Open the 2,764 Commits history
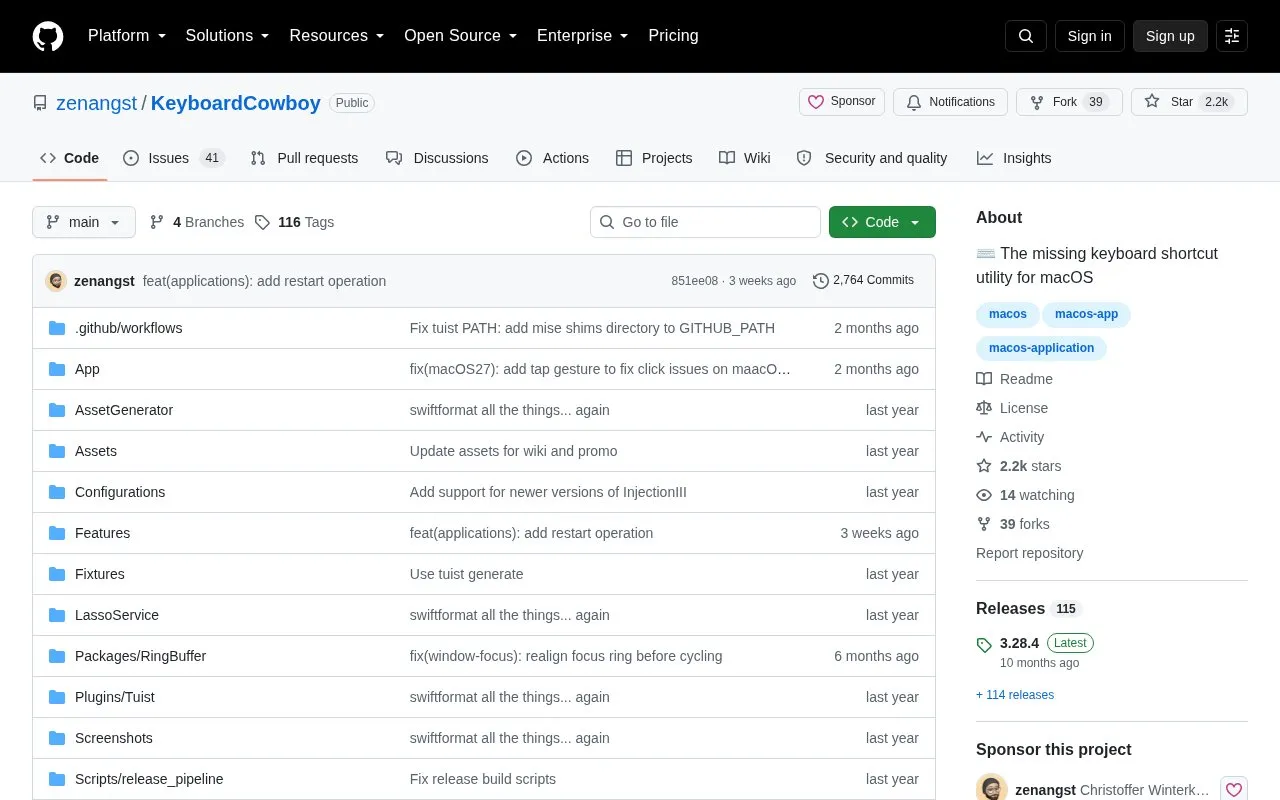The width and height of the screenshot is (1280, 800). 863,281
